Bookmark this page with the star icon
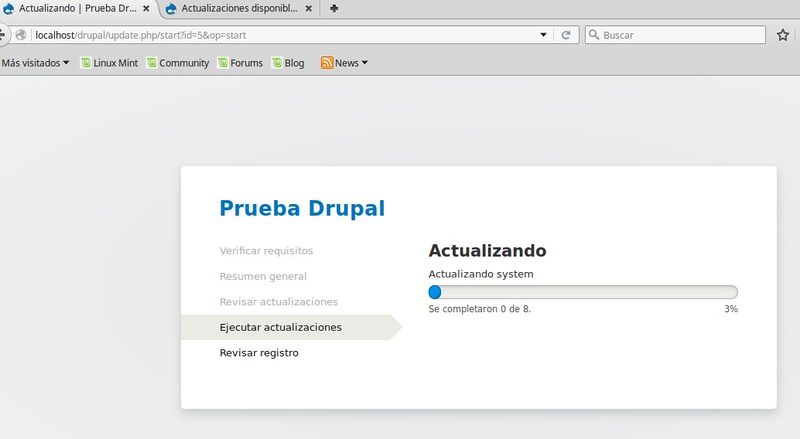Image resolution: width=800 pixels, height=439 pixels. 783,35
